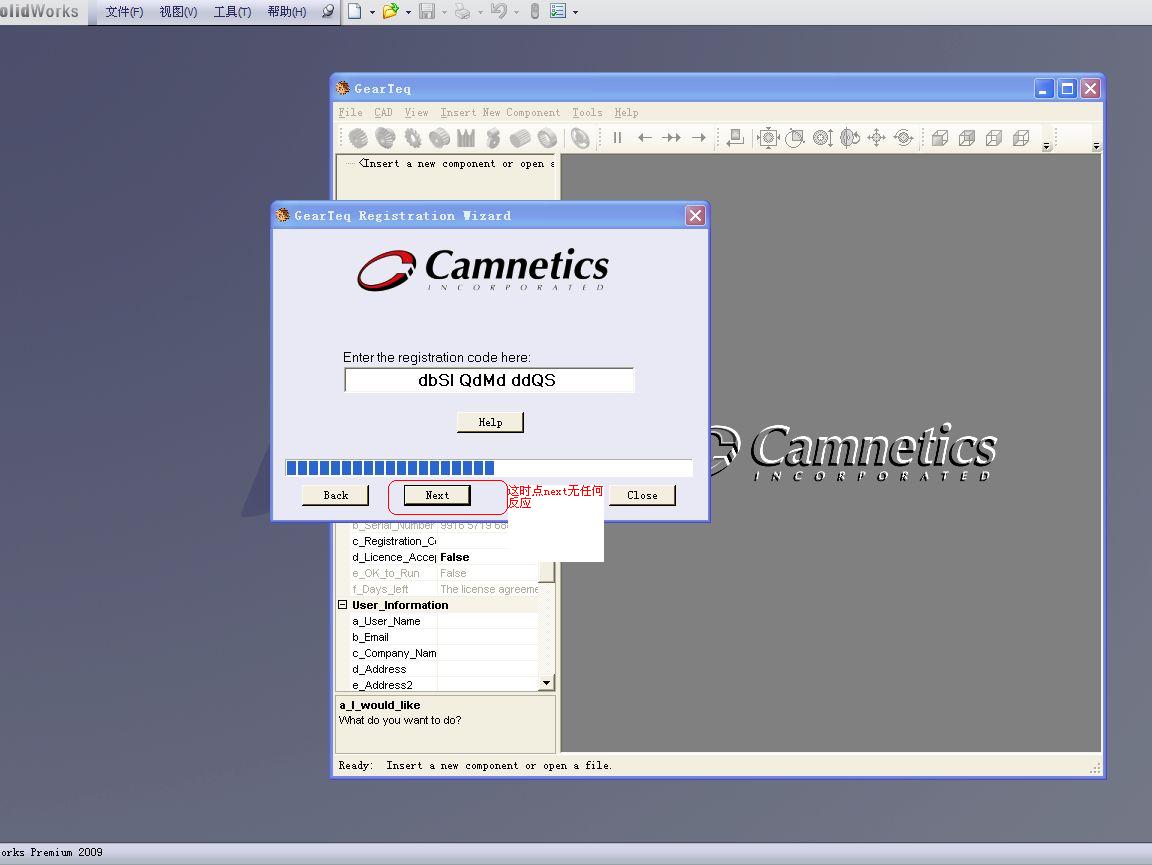Insert a spur gear from GearTeq toolbar

[x=359, y=137]
